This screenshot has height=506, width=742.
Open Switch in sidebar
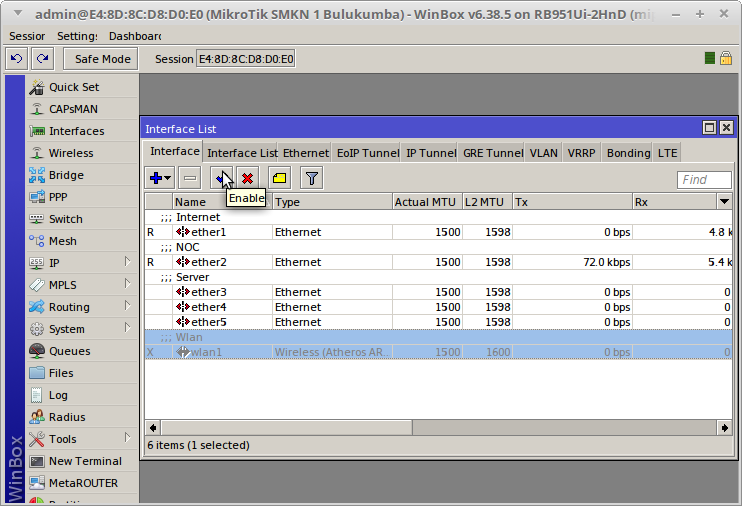[82, 219]
